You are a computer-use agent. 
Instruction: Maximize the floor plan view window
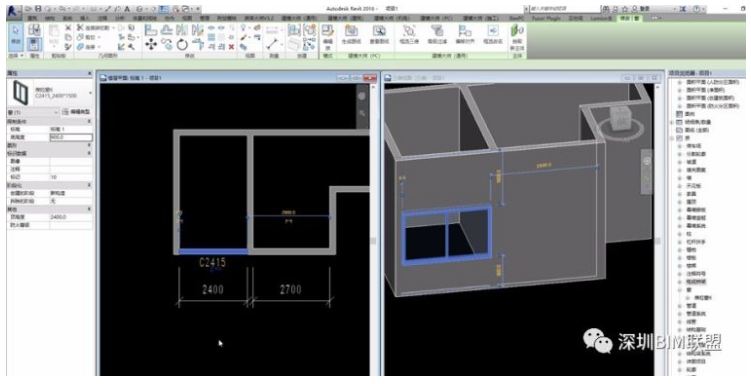click(356, 78)
